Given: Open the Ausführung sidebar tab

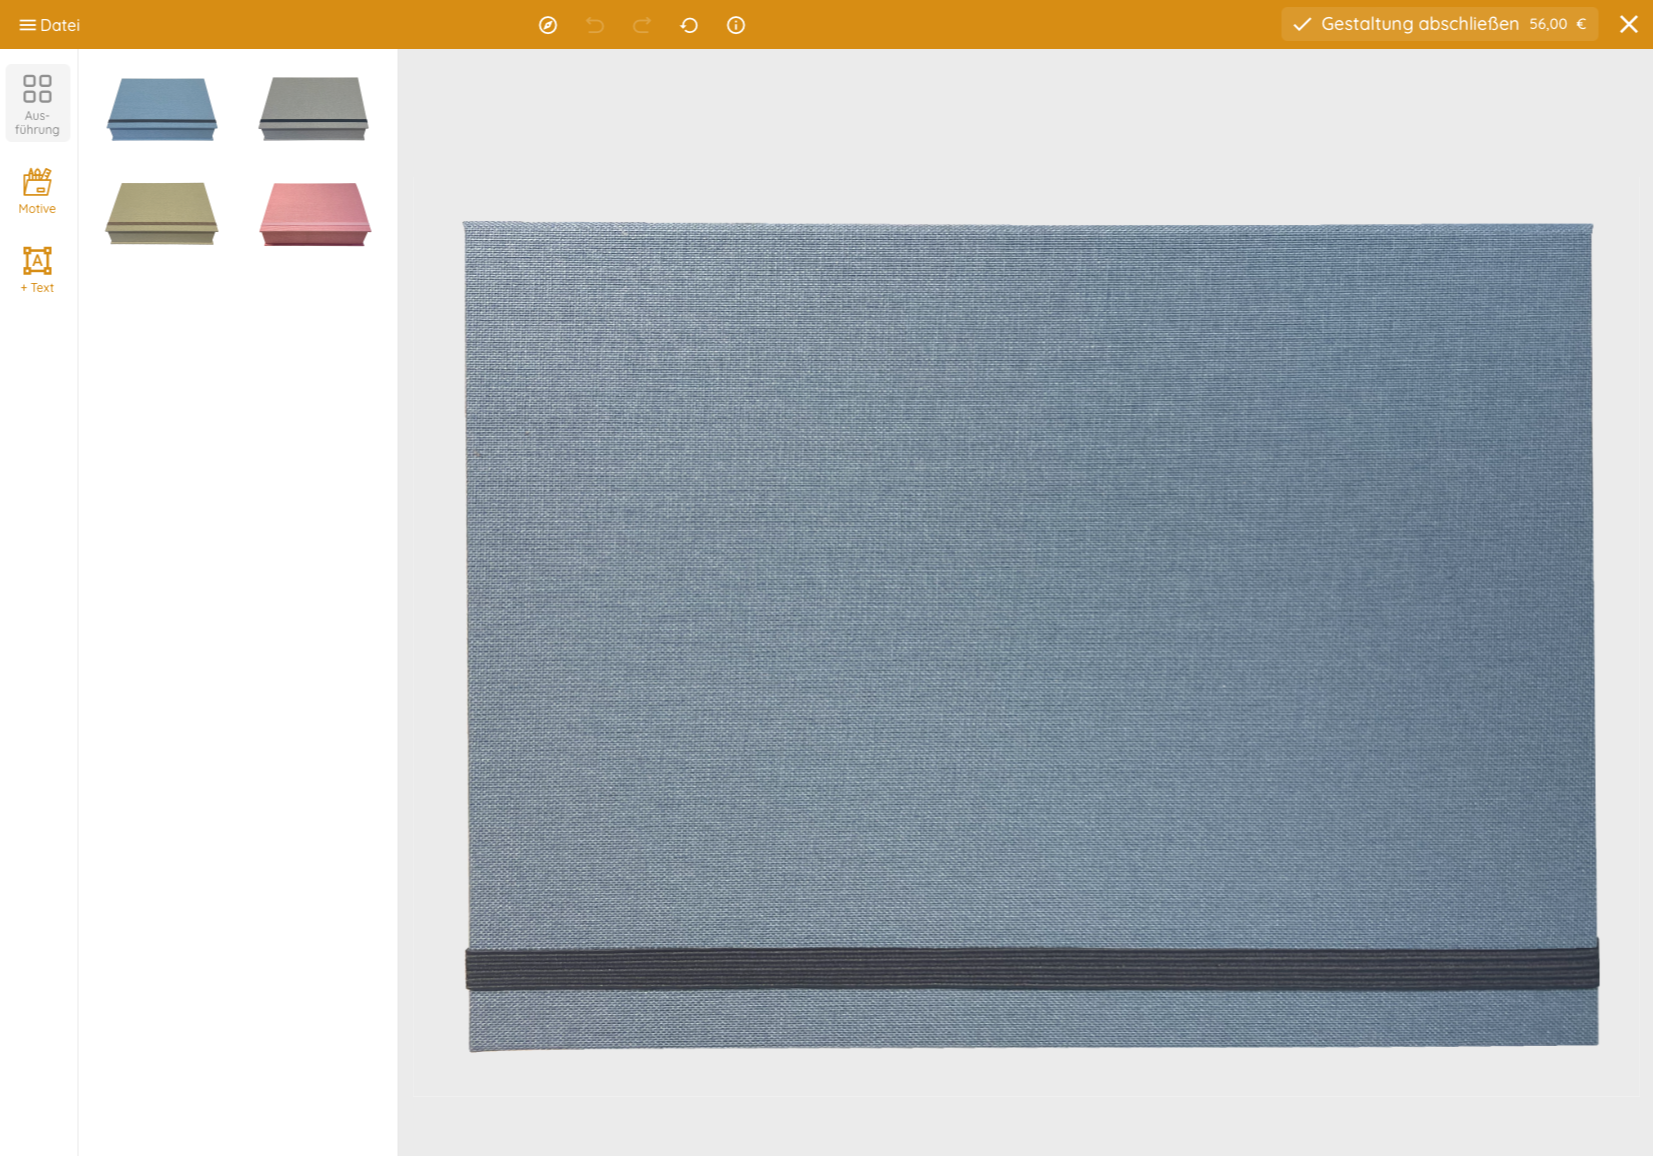Looking at the screenshot, I should (x=37, y=103).
